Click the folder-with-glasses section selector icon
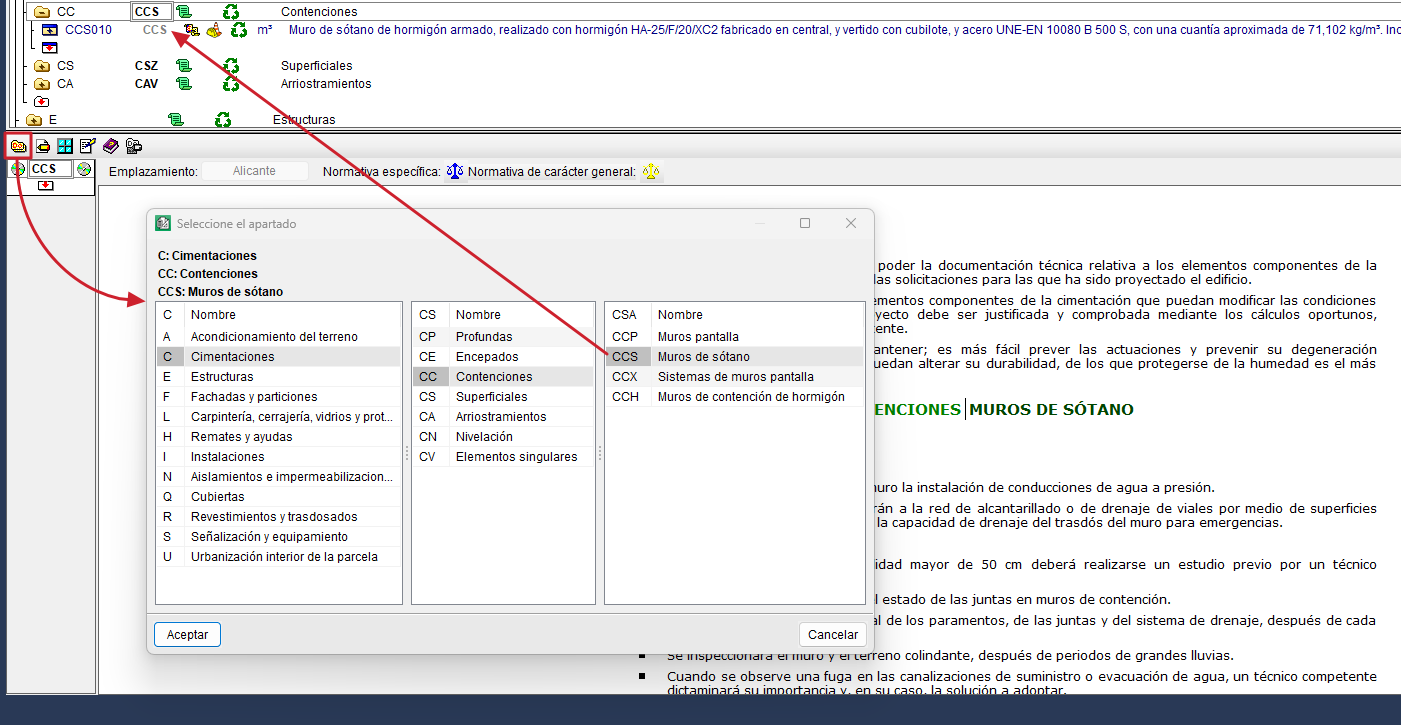The width and height of the screenshot is (1401, 725). [x=18, y=146]
